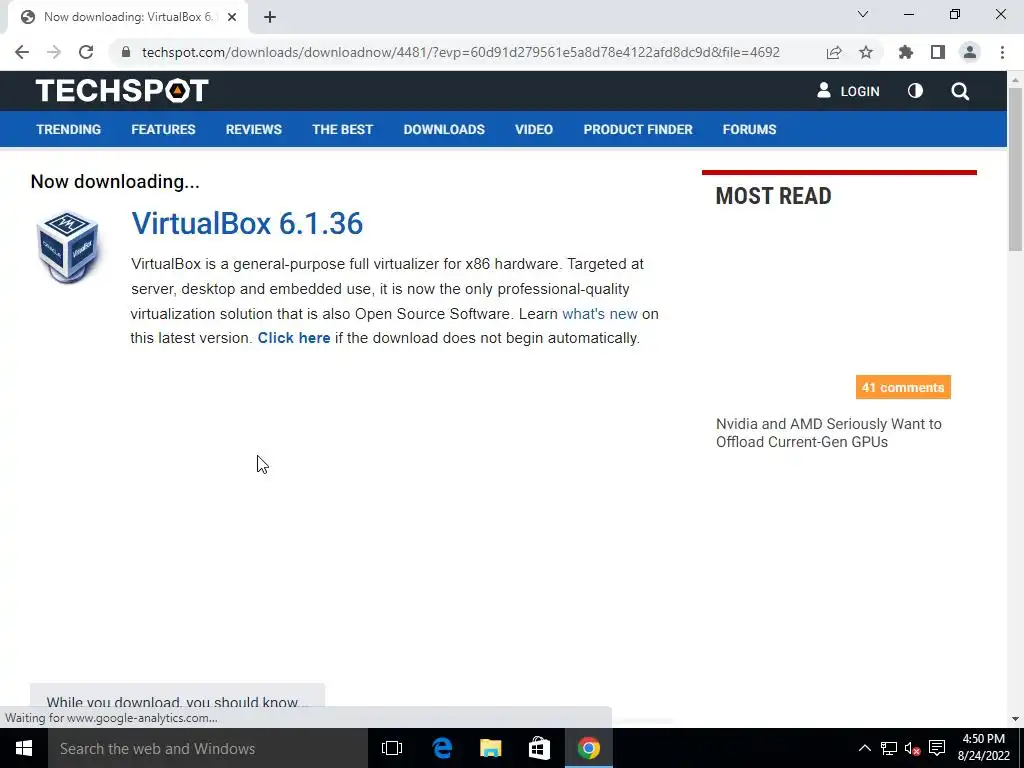This screenshot has height=768, width=1024.
Task: Open the PRODUCT FINDER menu item
Action: tap(638, 129)
